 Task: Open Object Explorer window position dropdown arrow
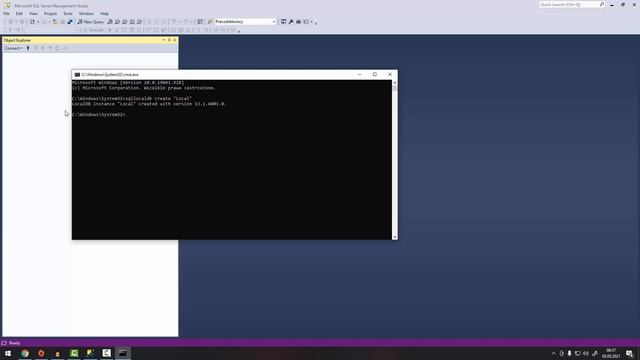[x=163, y=40]
